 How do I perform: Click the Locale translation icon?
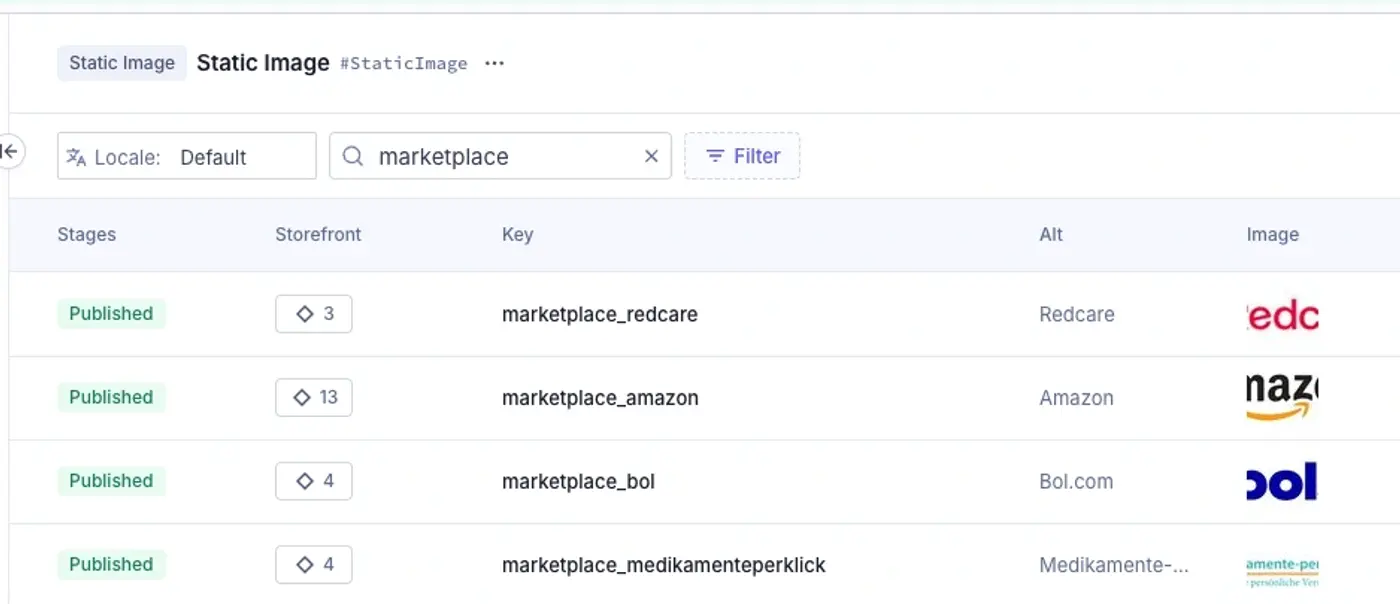coord(76,157)
